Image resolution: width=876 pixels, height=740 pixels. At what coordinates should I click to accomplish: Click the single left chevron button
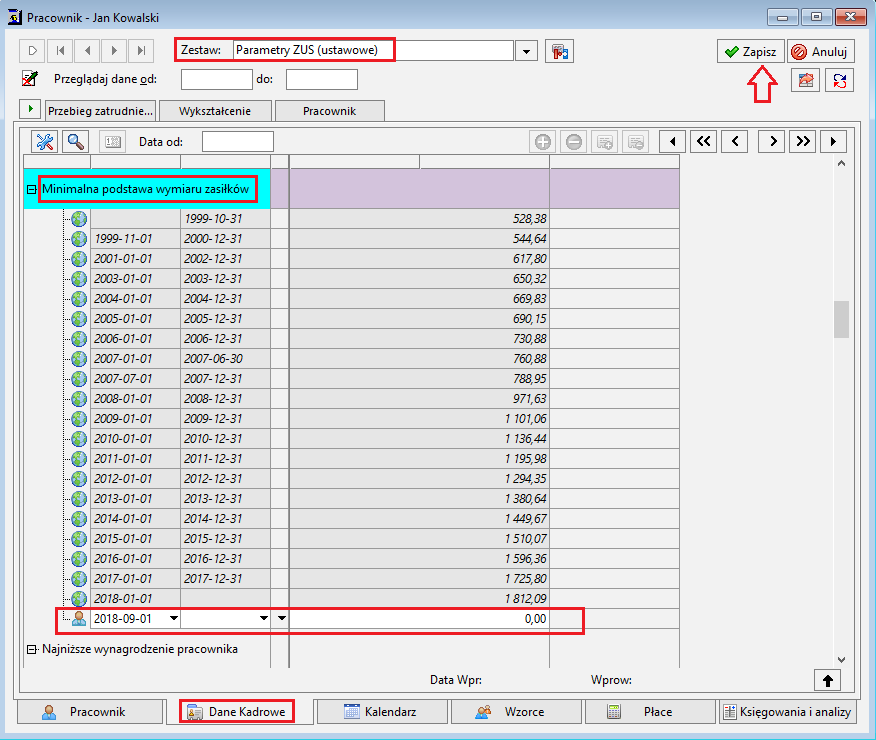(735, 141)
